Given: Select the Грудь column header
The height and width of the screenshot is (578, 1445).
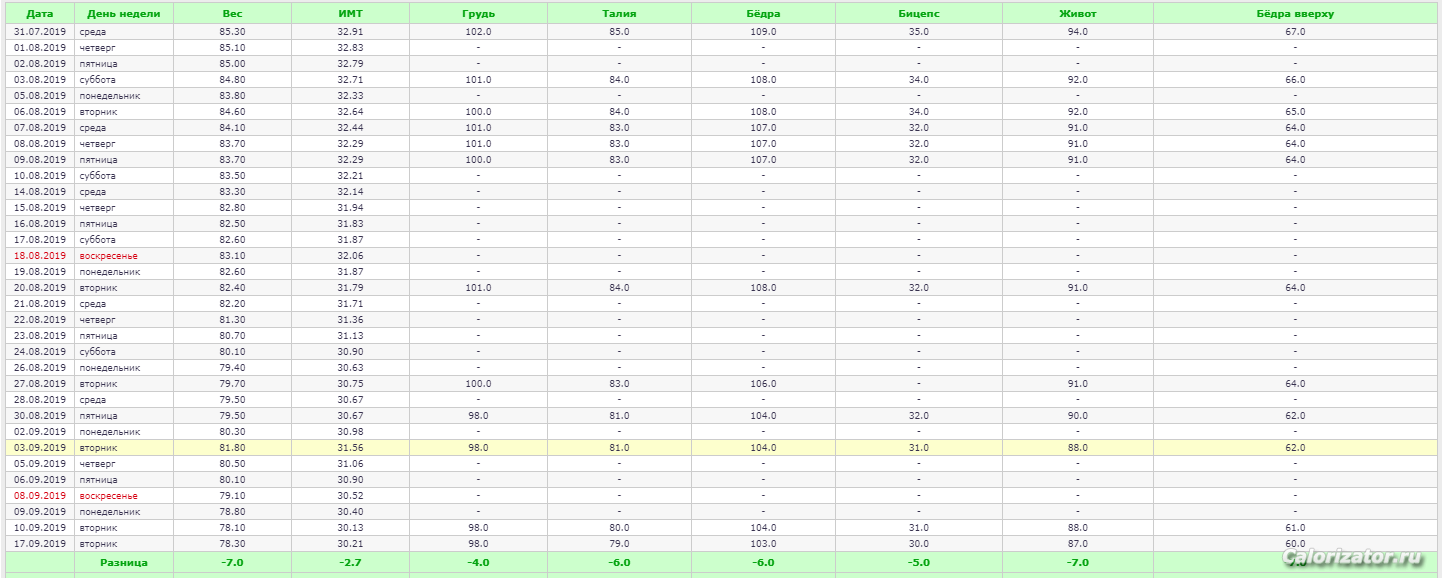Looking at the screenshot, I should click(x=478, y=14).
